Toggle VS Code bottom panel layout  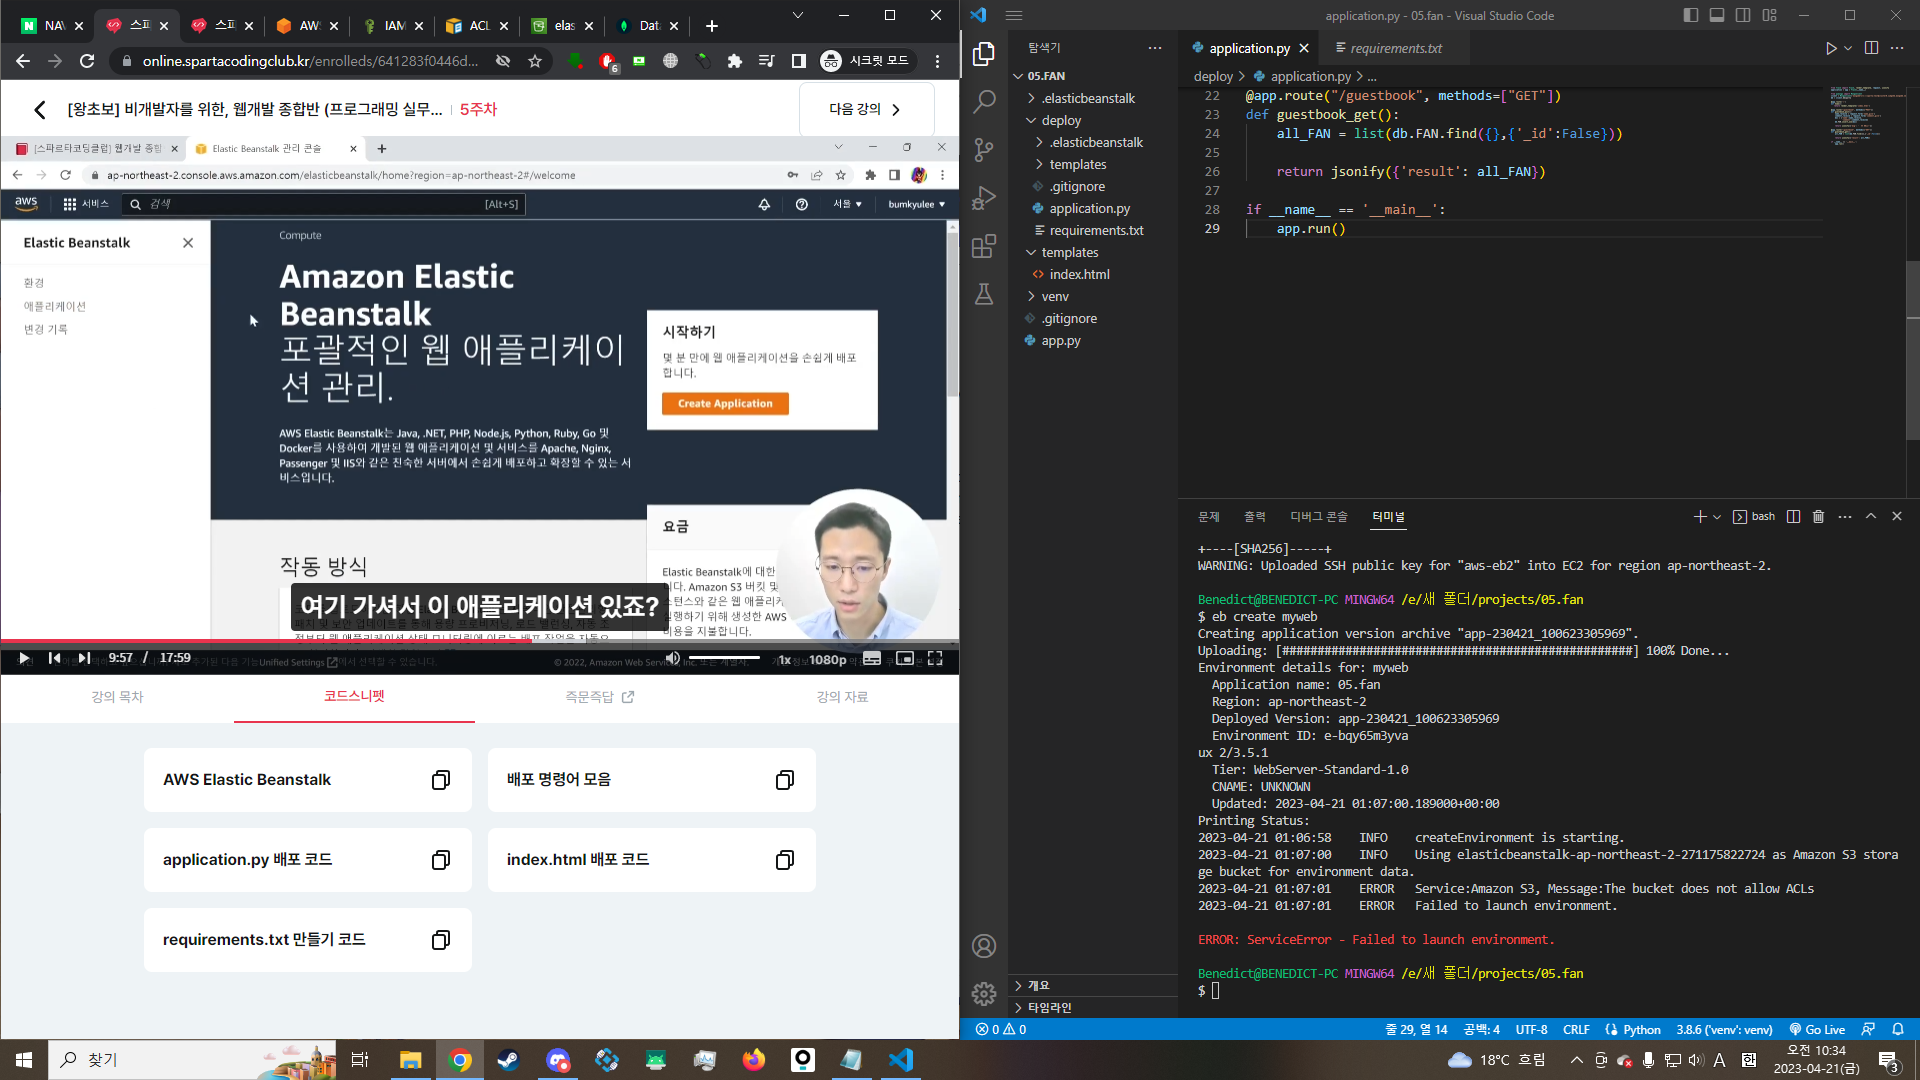coord(1717,15)
